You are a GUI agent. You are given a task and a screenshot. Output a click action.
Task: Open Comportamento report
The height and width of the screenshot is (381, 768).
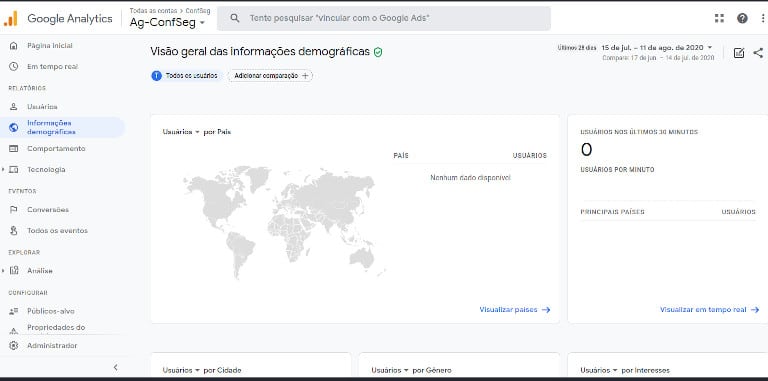pos(56,148)
